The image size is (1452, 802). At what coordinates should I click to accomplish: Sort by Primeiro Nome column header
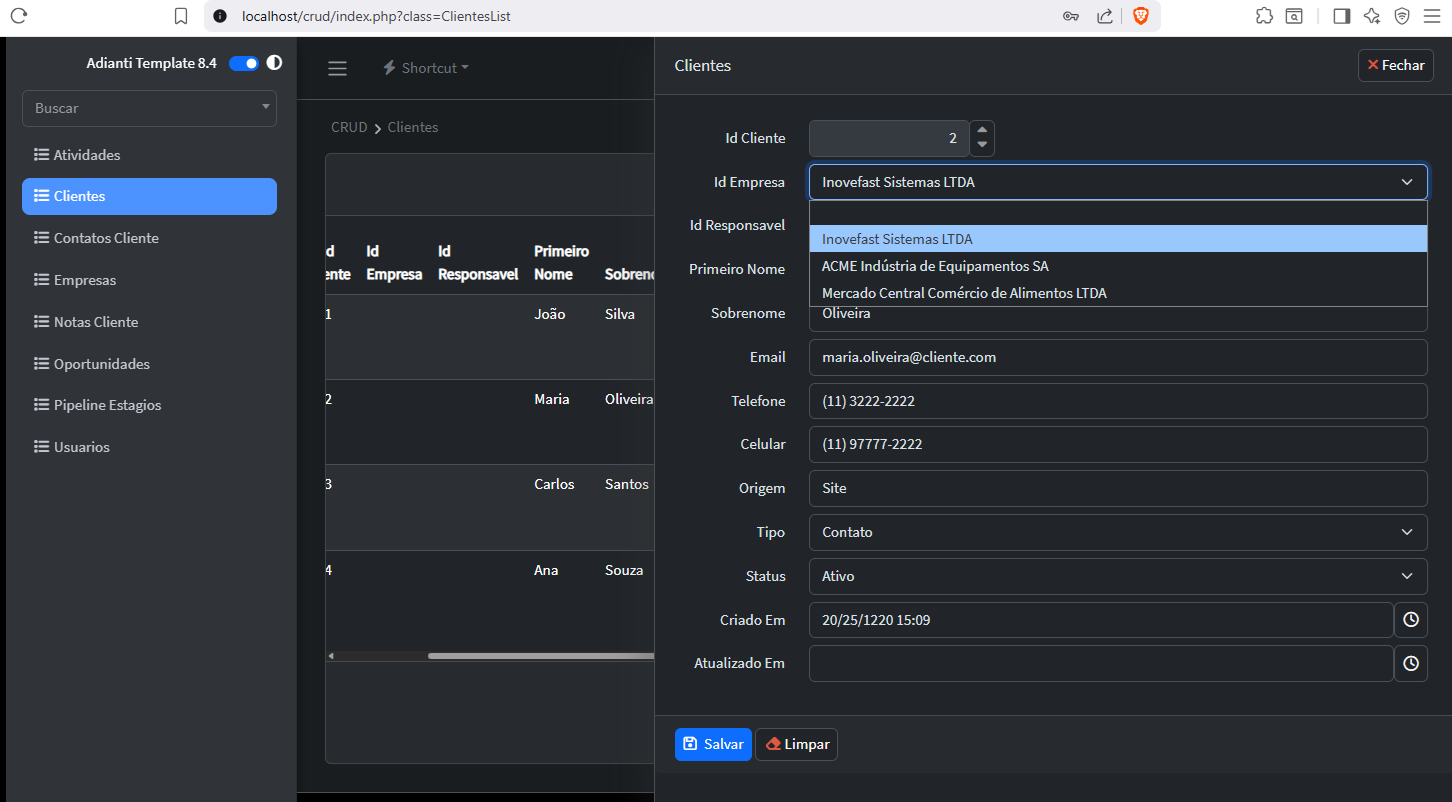pyautogui.click(x=561, y=262)
